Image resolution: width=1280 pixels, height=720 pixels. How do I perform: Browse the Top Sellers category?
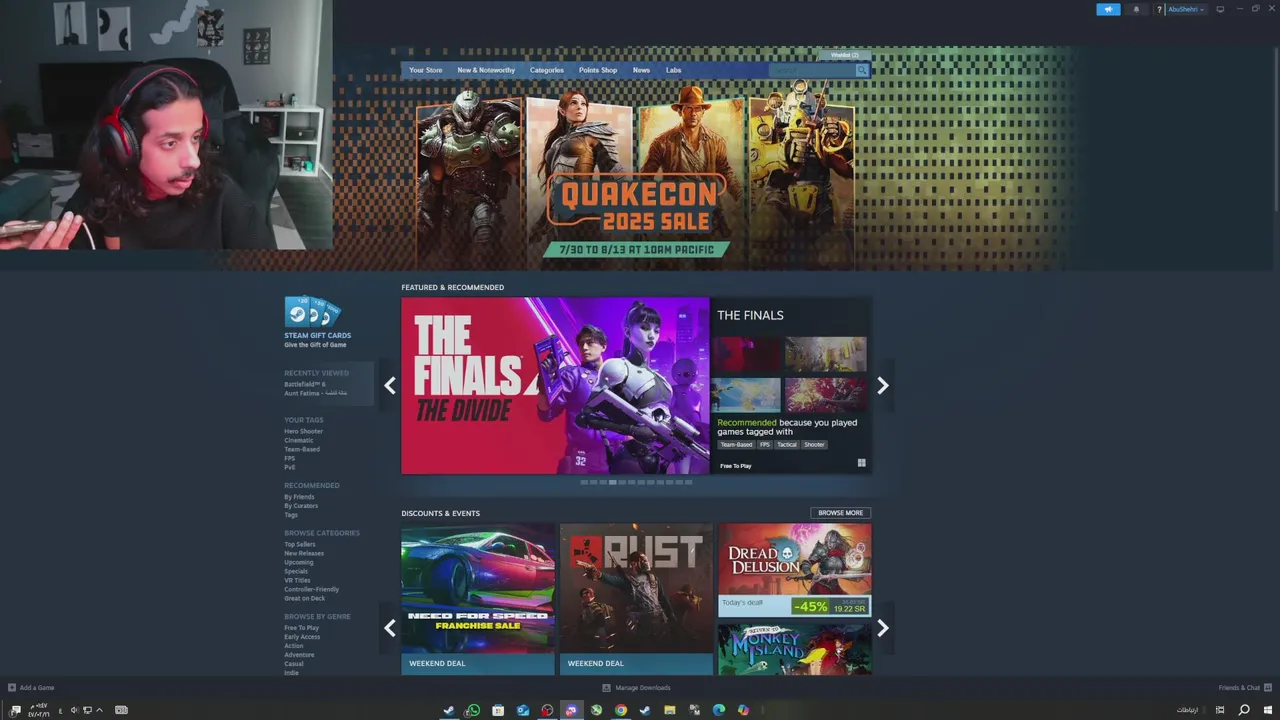300,544
